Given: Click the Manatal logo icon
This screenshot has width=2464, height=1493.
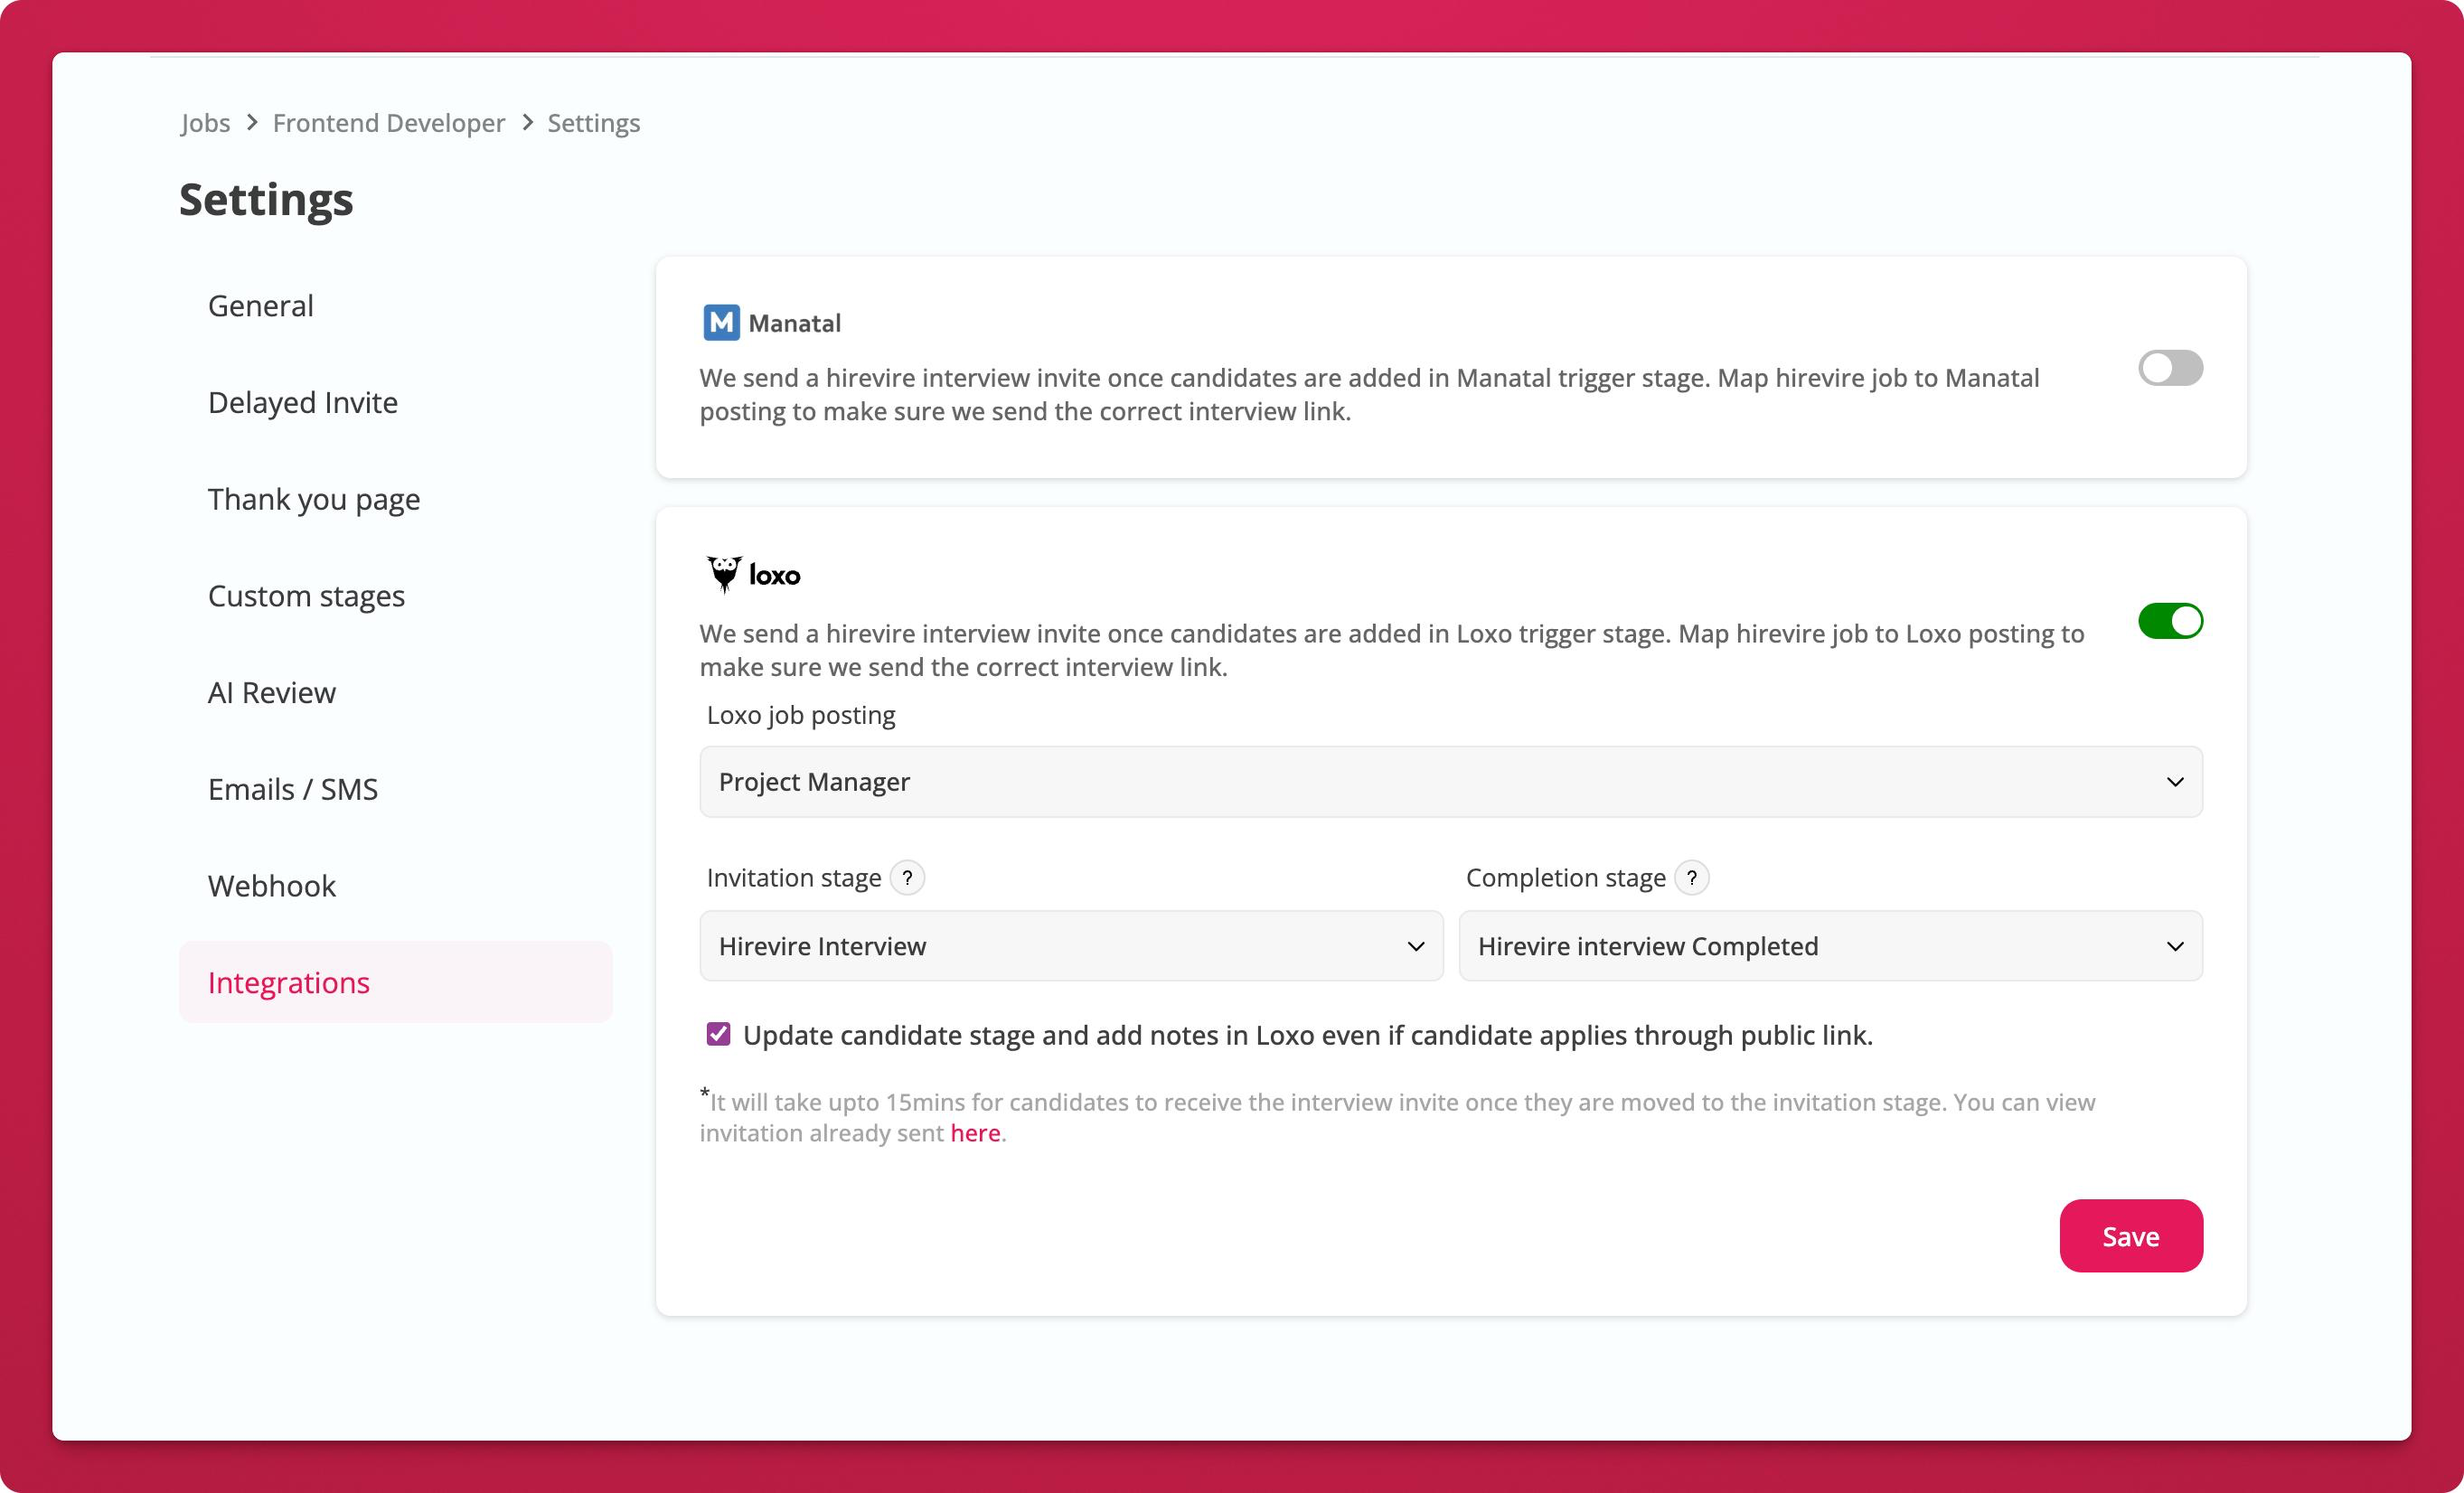Looking at the screenshot, I should (721, 323).
